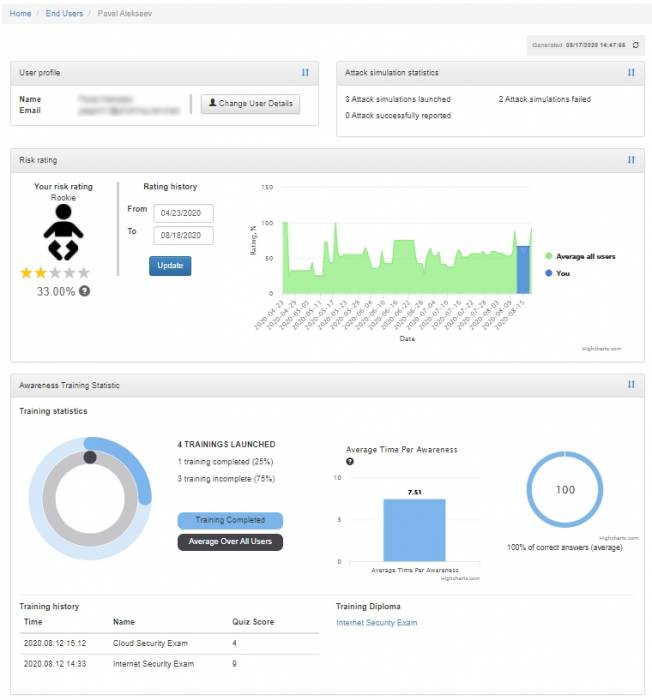Toggle the Average Over All Users pill
This screenshot has width=652, height=700.
point(230,542)
